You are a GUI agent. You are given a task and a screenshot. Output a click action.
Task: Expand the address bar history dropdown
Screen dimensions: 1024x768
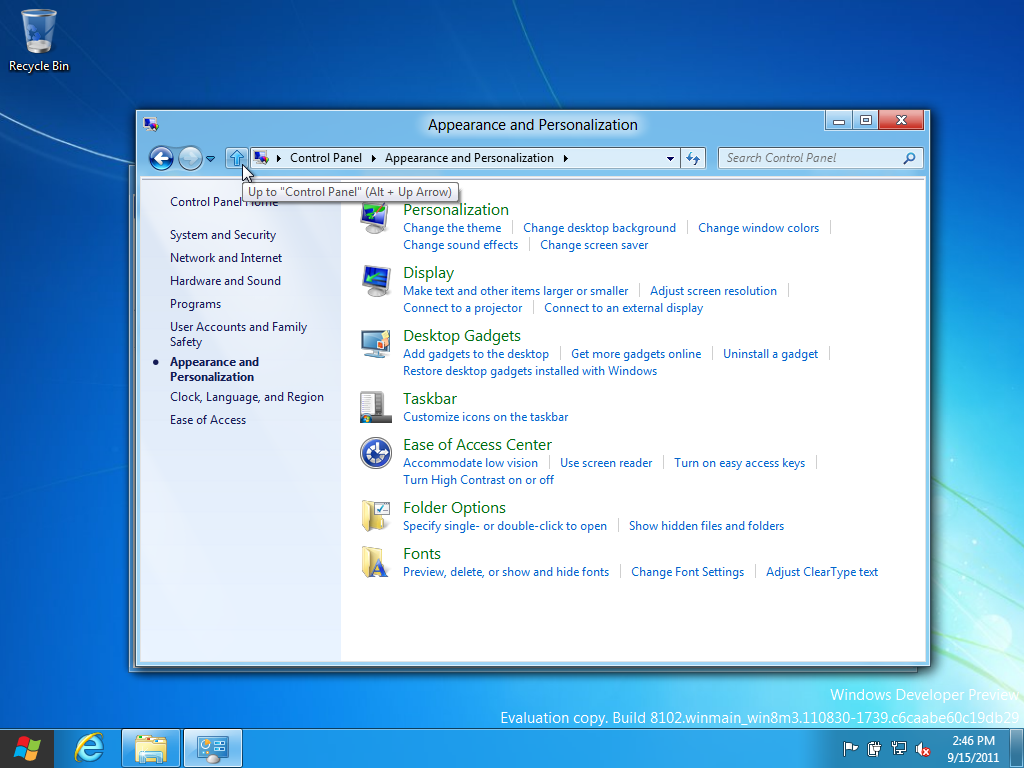coord(670,158)
